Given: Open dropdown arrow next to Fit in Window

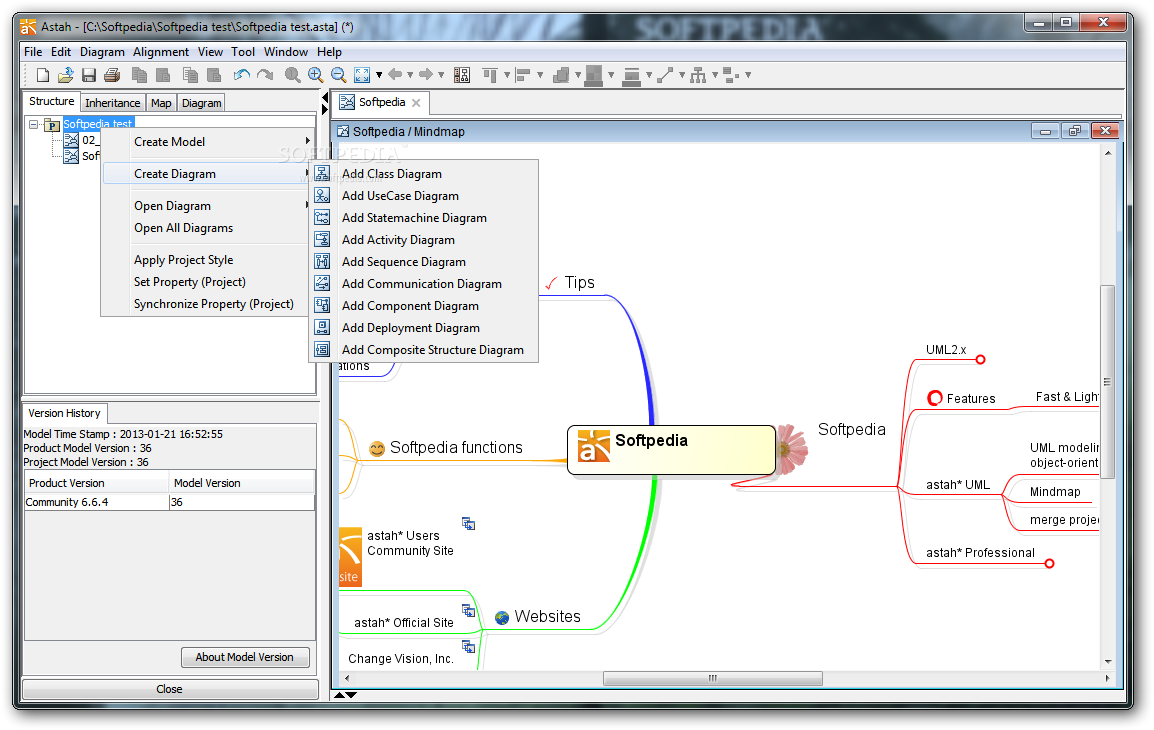Looking at the screenshot, I should [x=379, y=75].
